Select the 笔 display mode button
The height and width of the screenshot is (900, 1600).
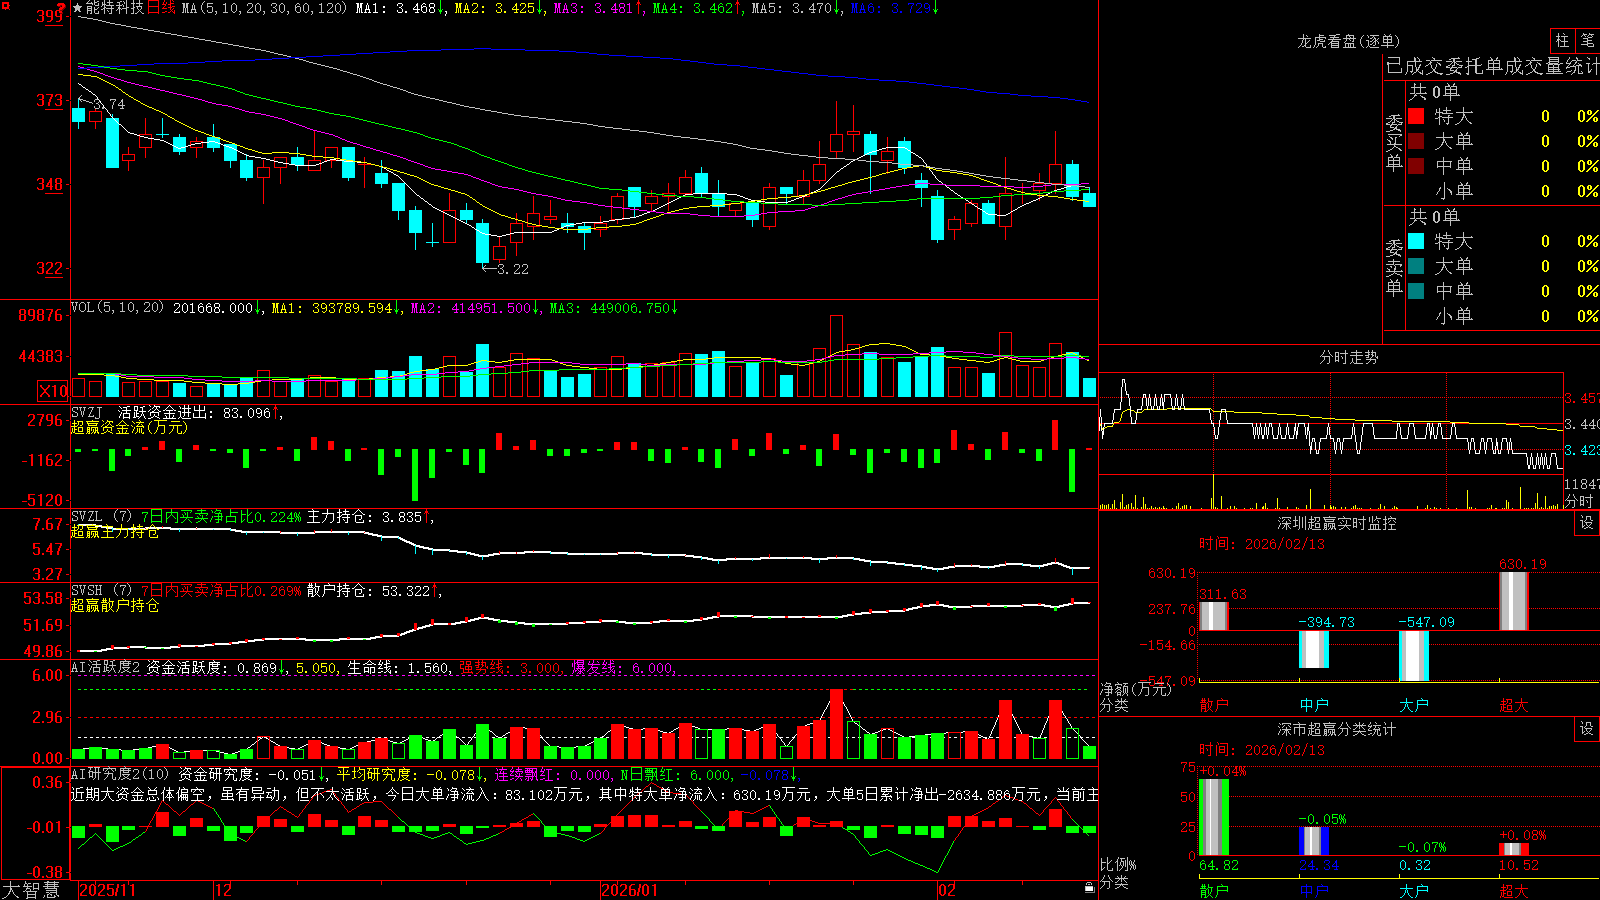pos(1587,40)
